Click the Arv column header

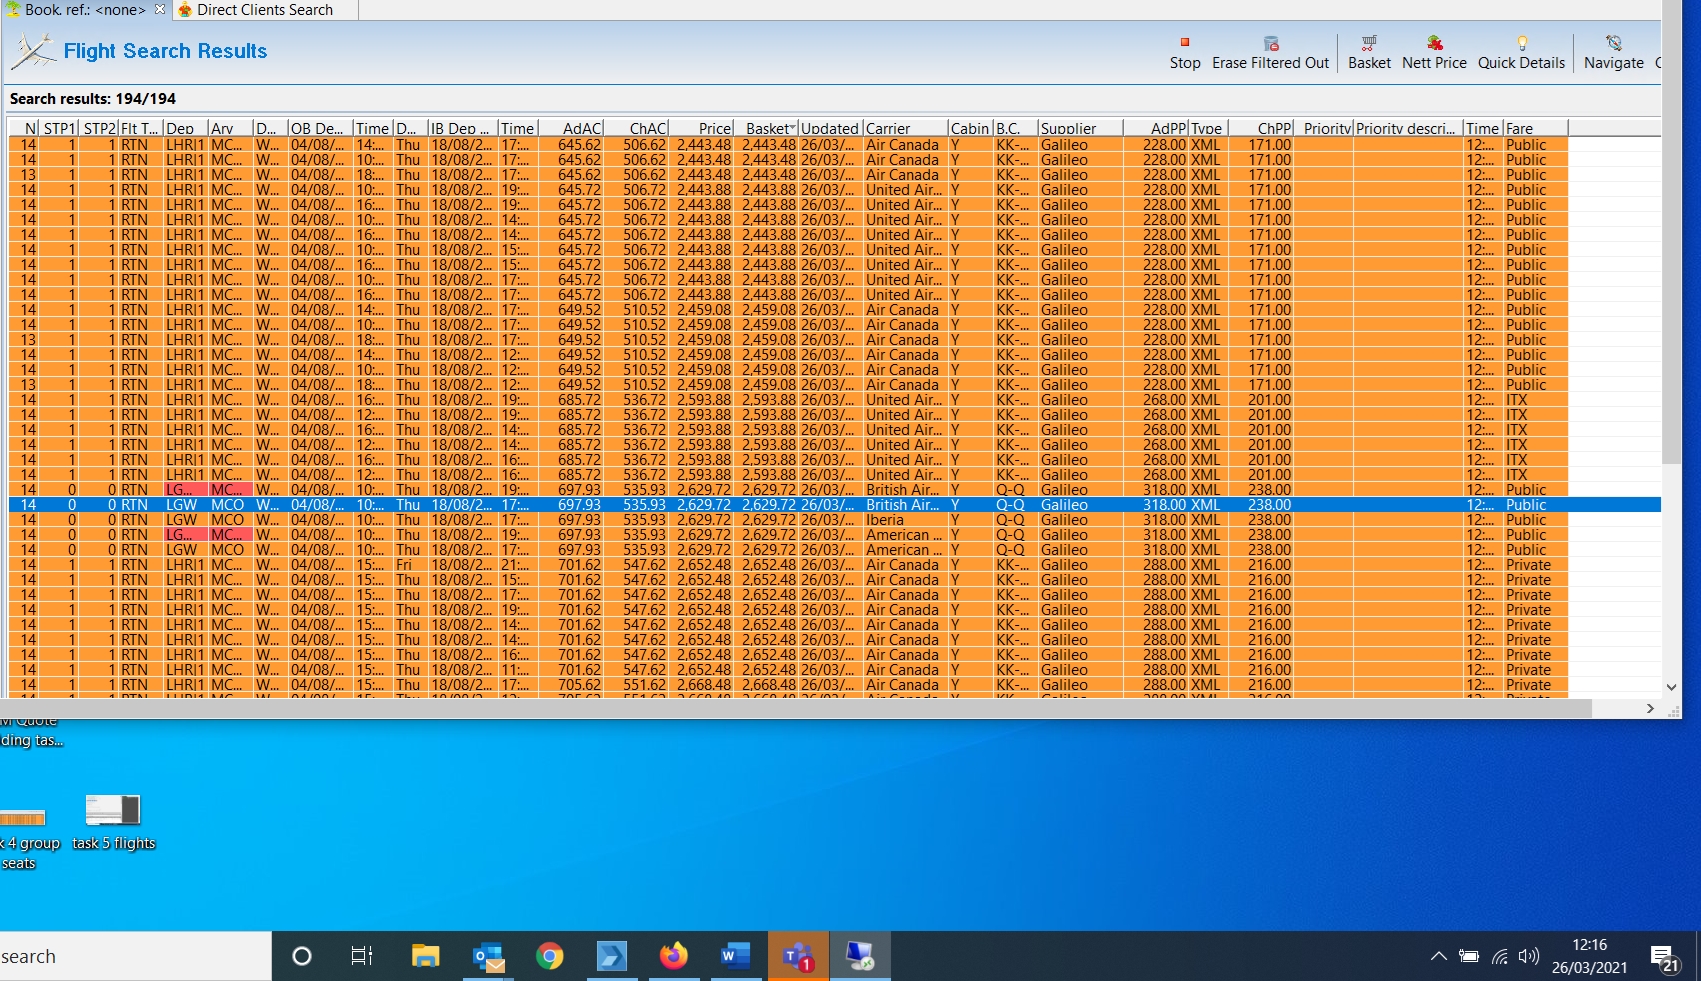pyautogui.click(x=230, y=128)
